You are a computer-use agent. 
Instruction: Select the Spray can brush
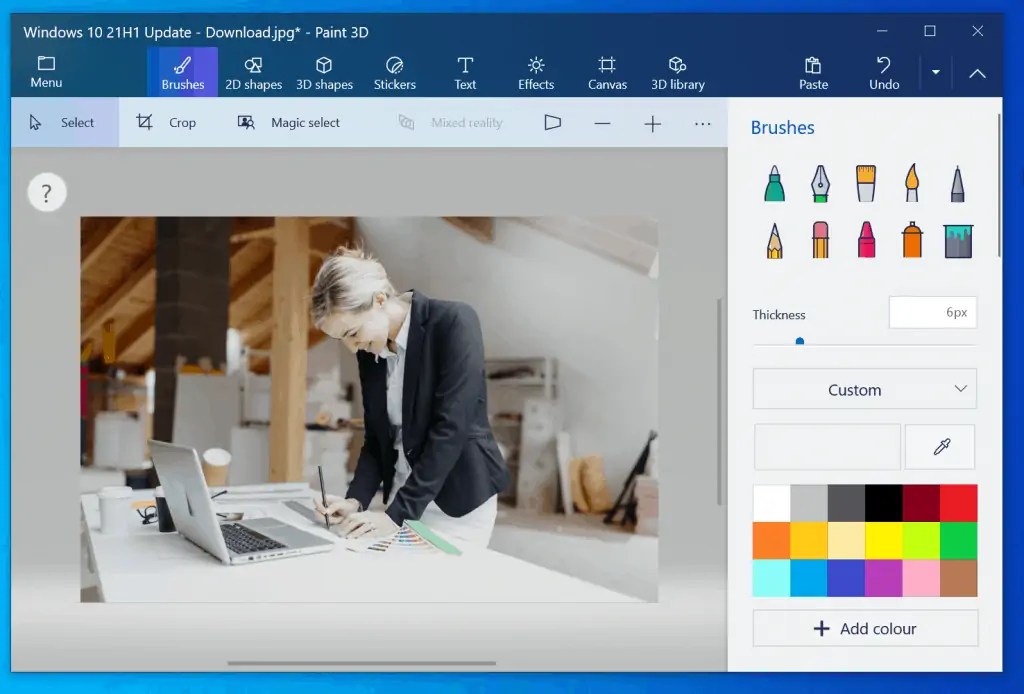pos(911,240)
